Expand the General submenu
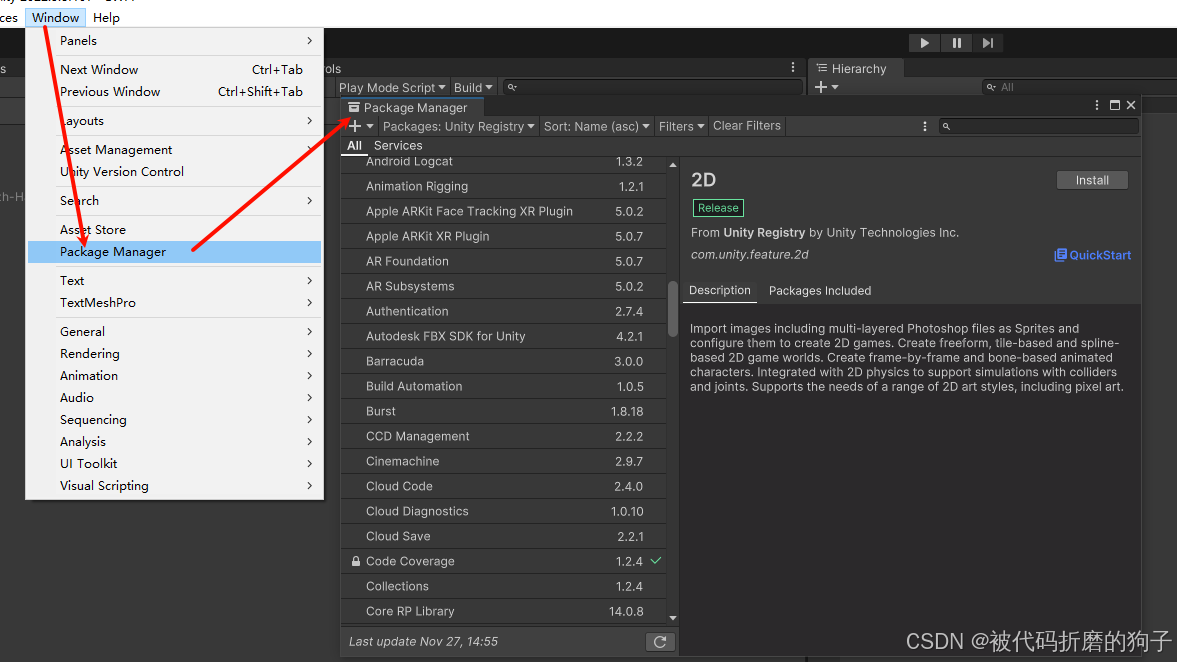The width and height of the screenshot is (1177, 662). 174,332
